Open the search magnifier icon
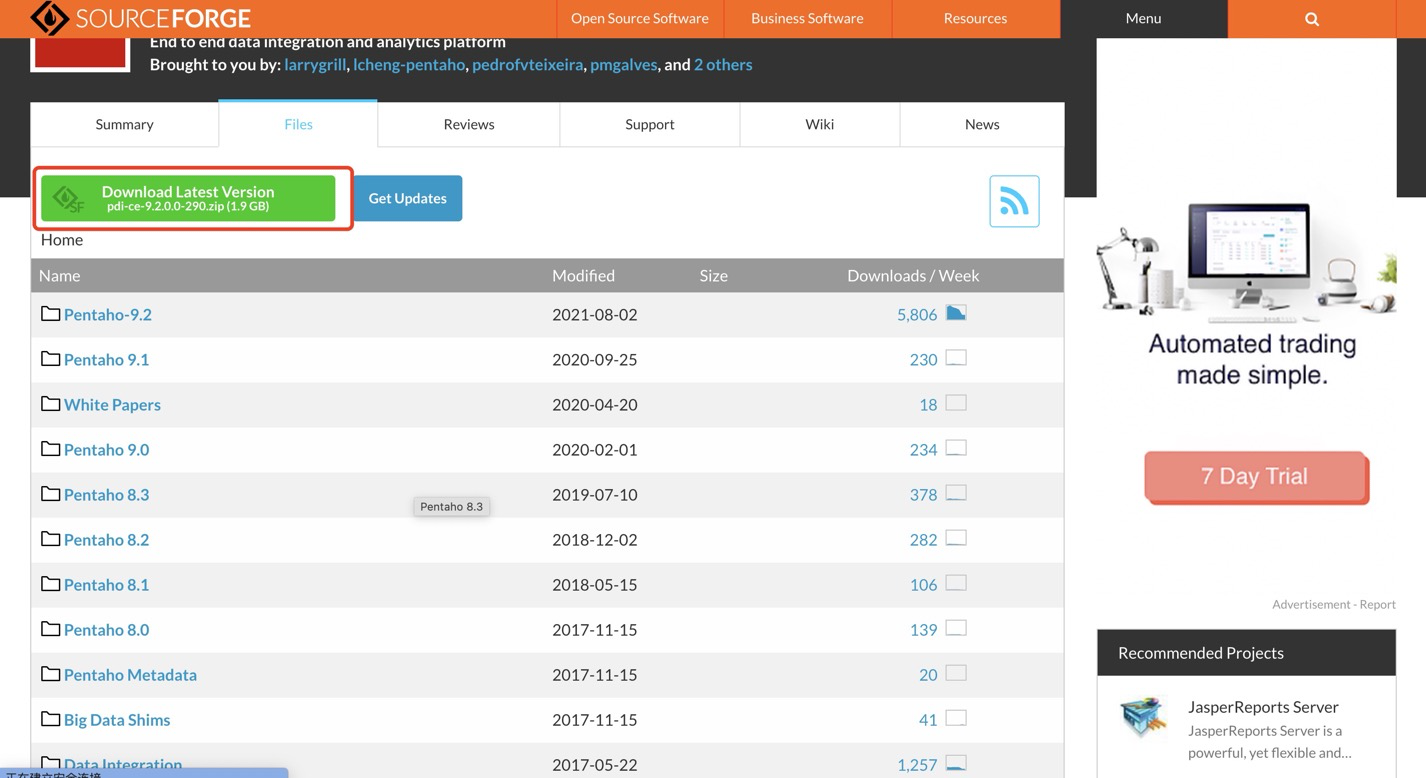The height and width of the screenshot is (778, 1426). click(x=1312, y=19)
